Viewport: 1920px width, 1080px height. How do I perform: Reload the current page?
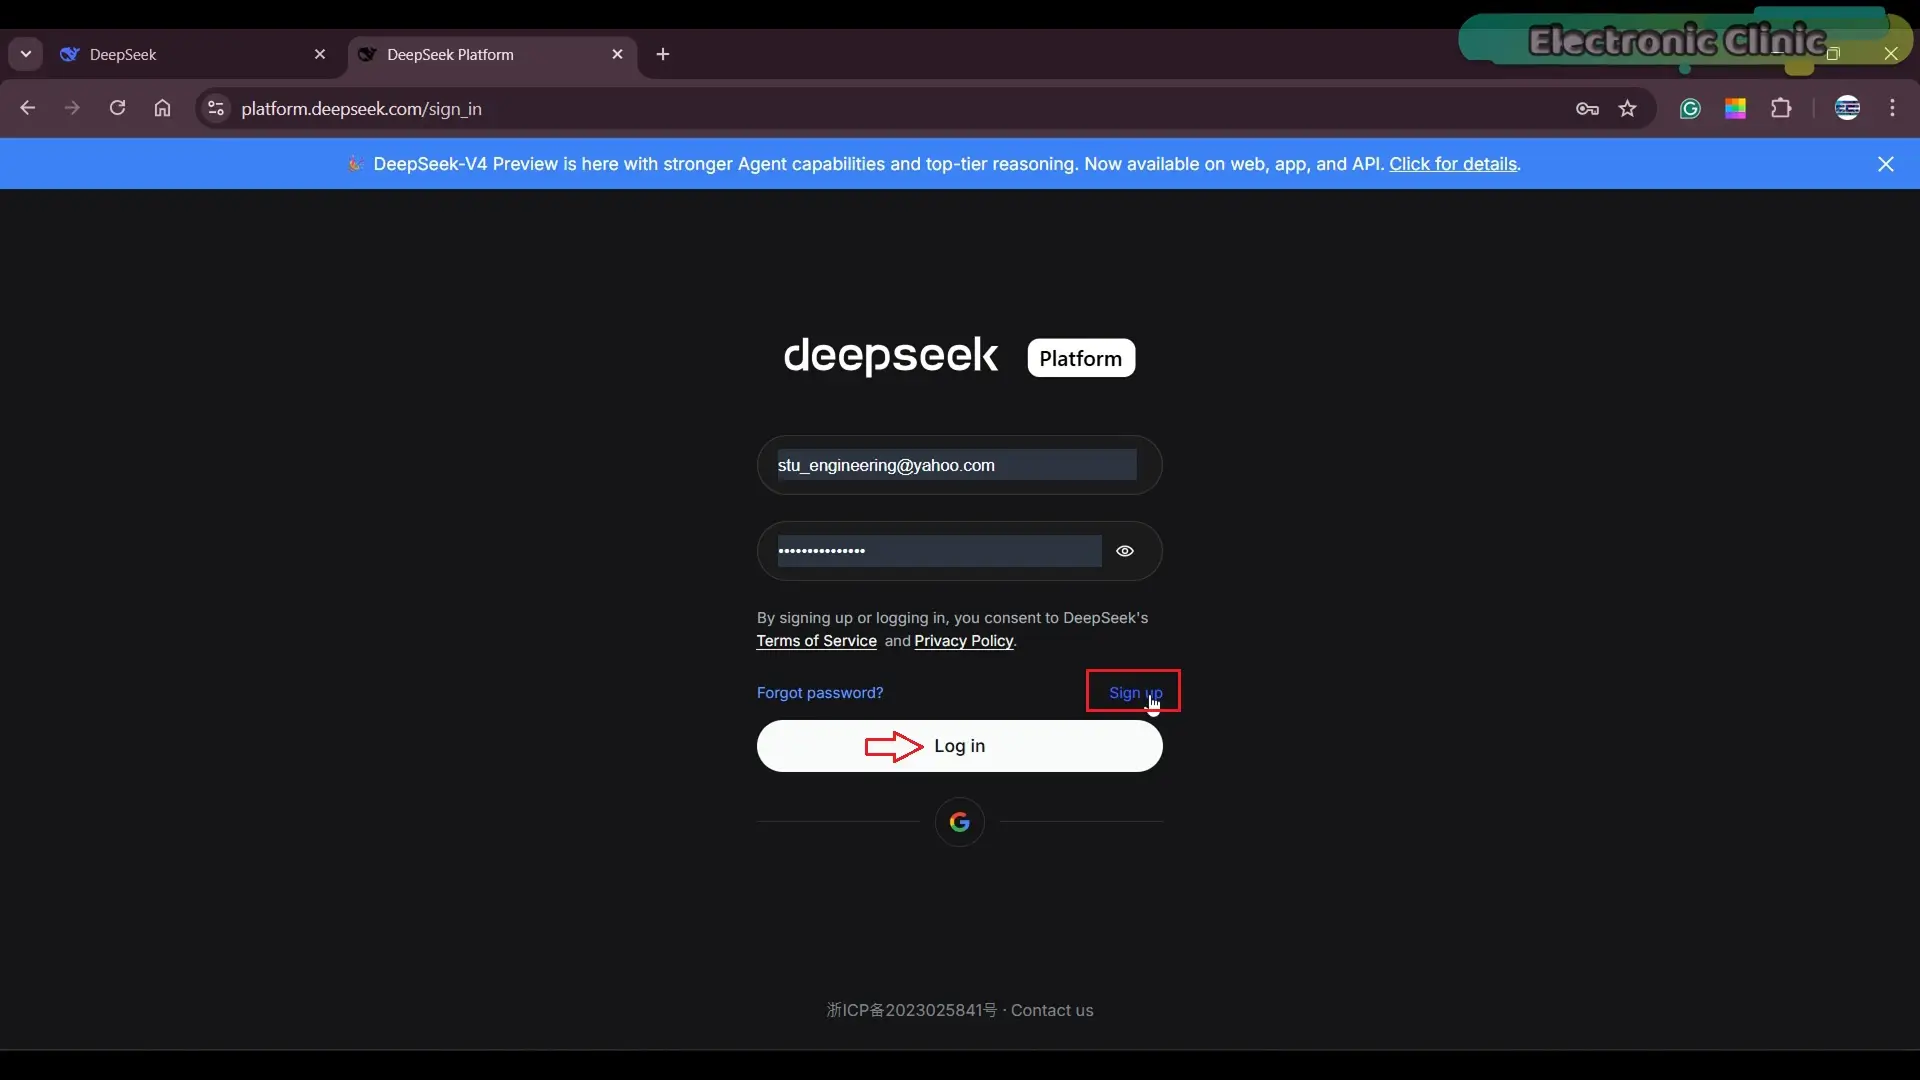click(x=117, y=108)
